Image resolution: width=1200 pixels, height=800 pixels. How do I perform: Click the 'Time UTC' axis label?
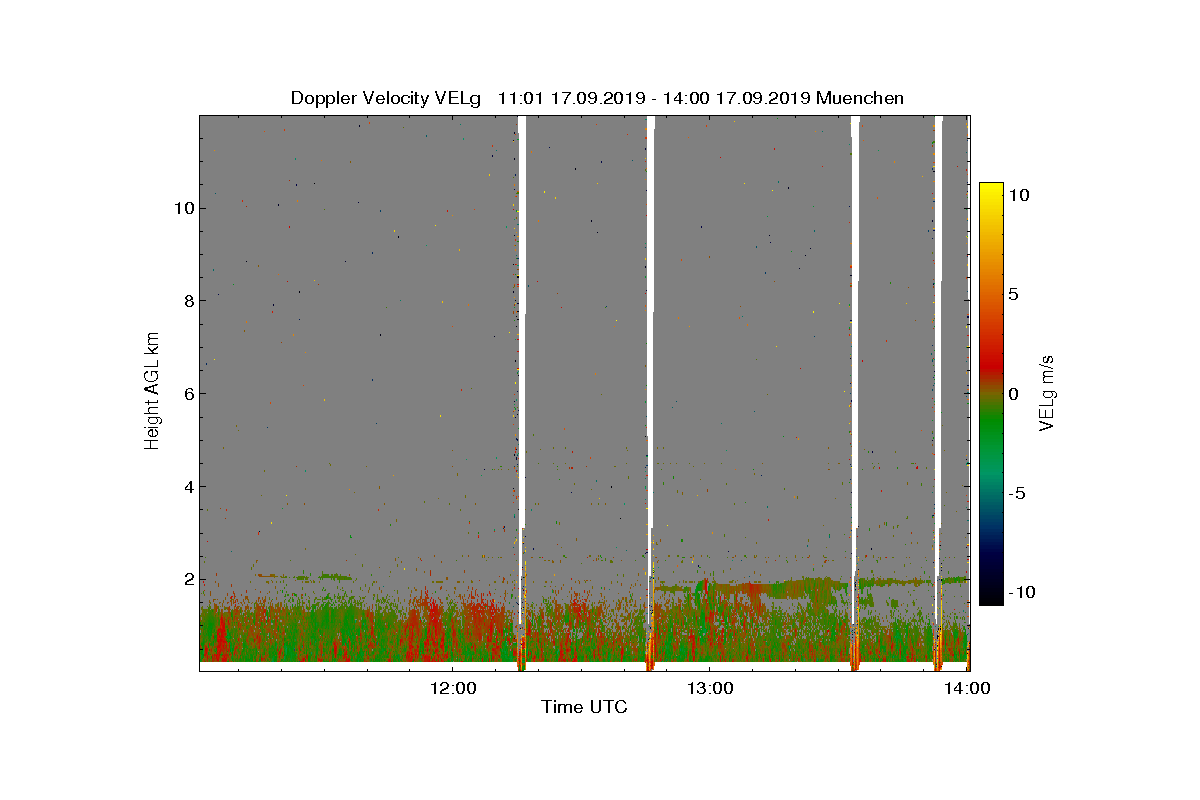coord(584,707)
